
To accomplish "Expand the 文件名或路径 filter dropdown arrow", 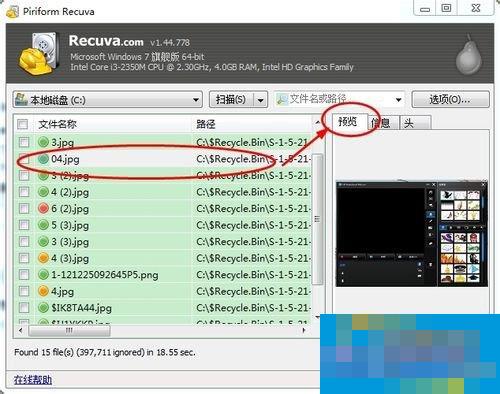I will coord(398,100).
